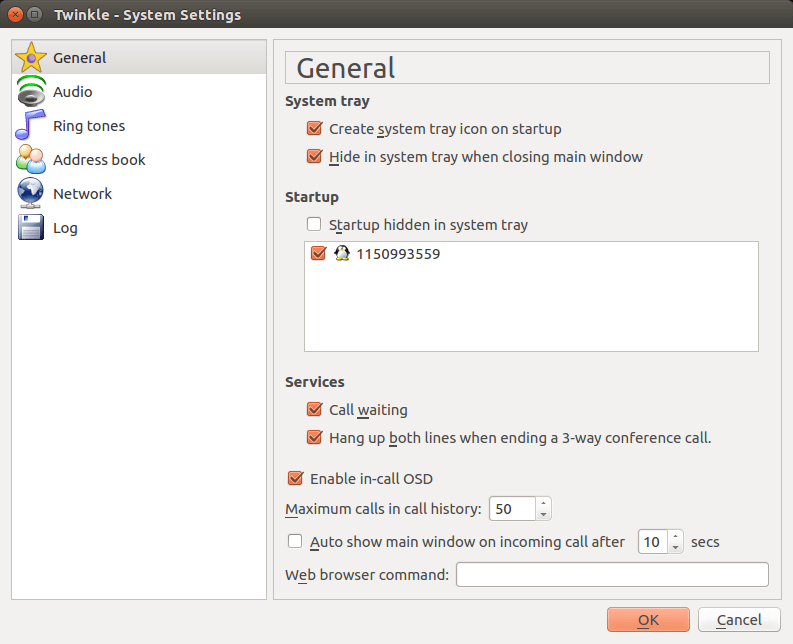Open Address book people icon
Screen dimensions: 793x644
point(31,159)
